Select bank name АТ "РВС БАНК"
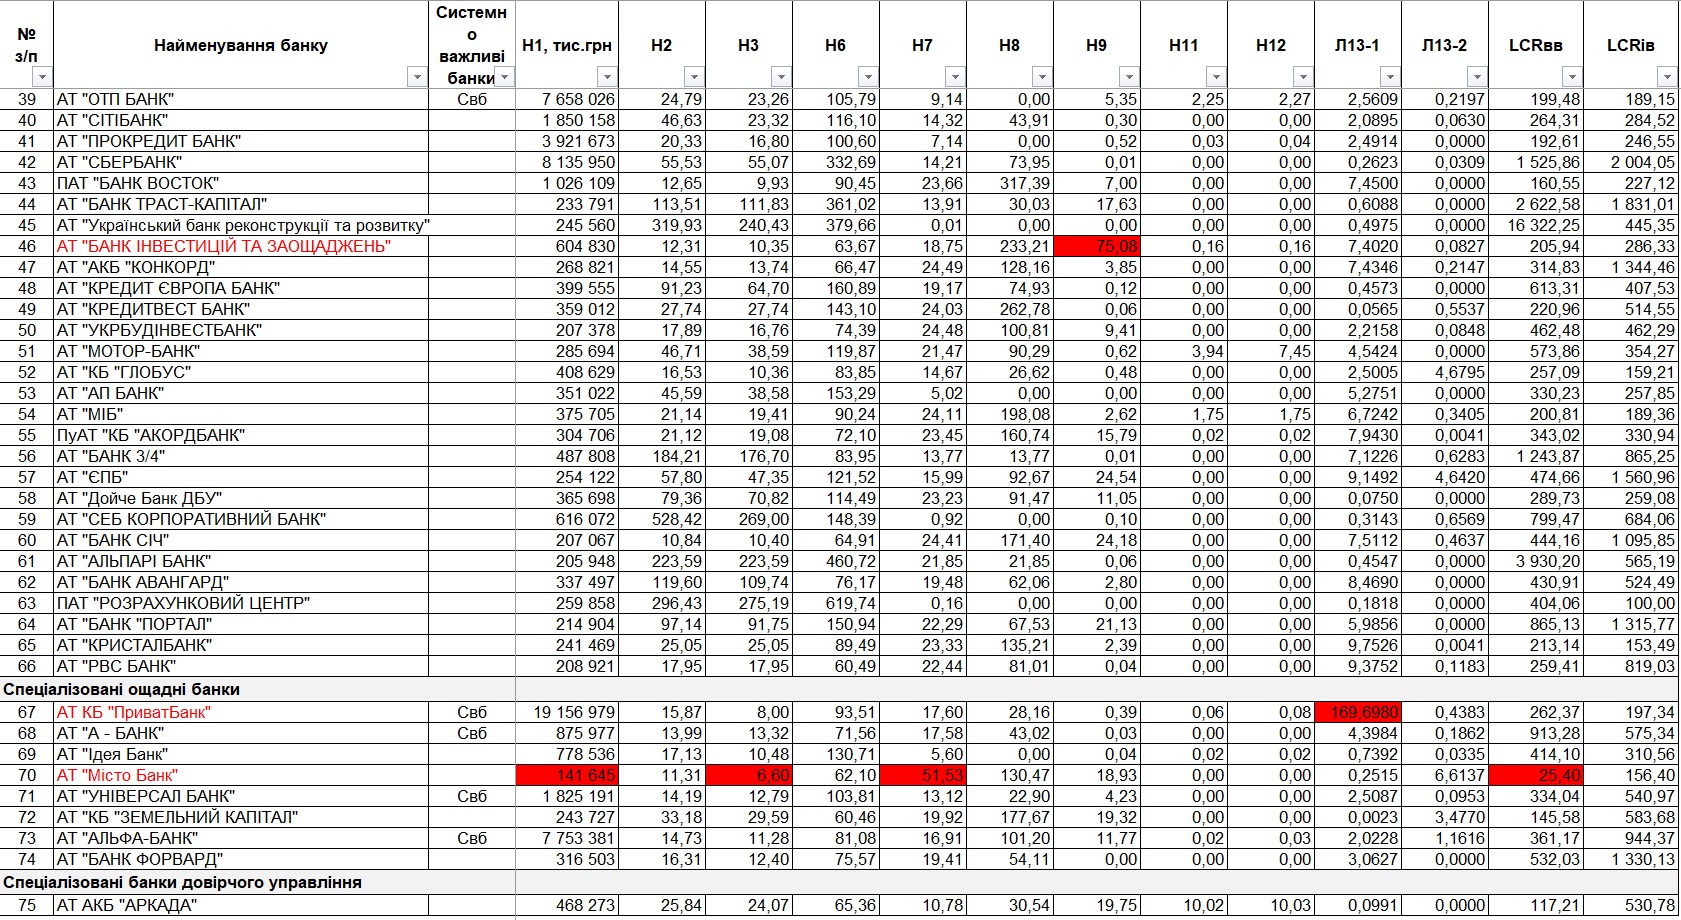 pyautogui.click(x=117, y=666)
